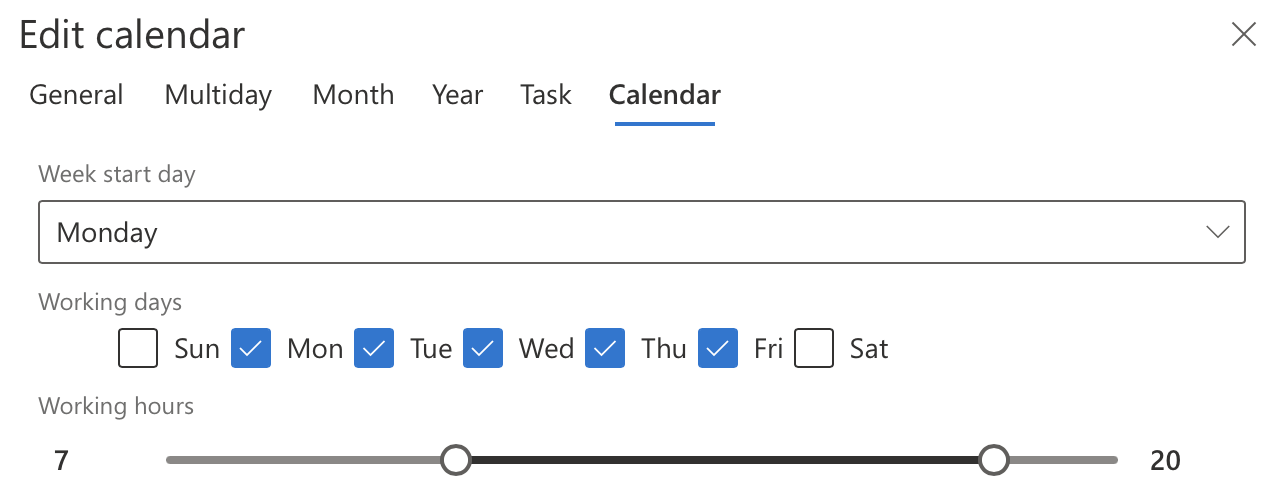Image resolution: width=1280 pixels, height=496 pixels.
Task: Click the active Calendar tab
Action: click(664, 95)
